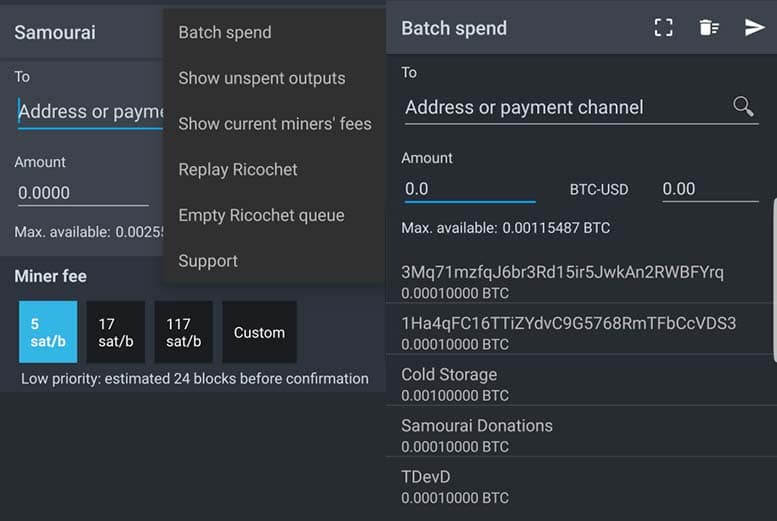
Task: Focus the Batch spend address field
Action: (565, 108)
